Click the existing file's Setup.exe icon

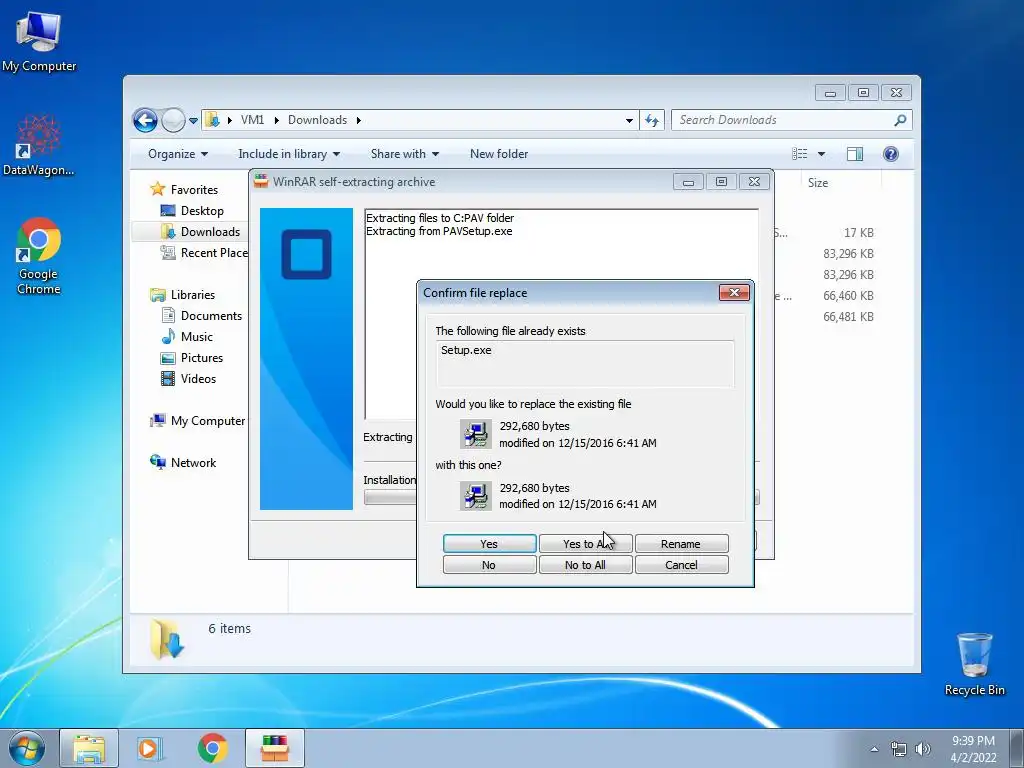[475, 434]
